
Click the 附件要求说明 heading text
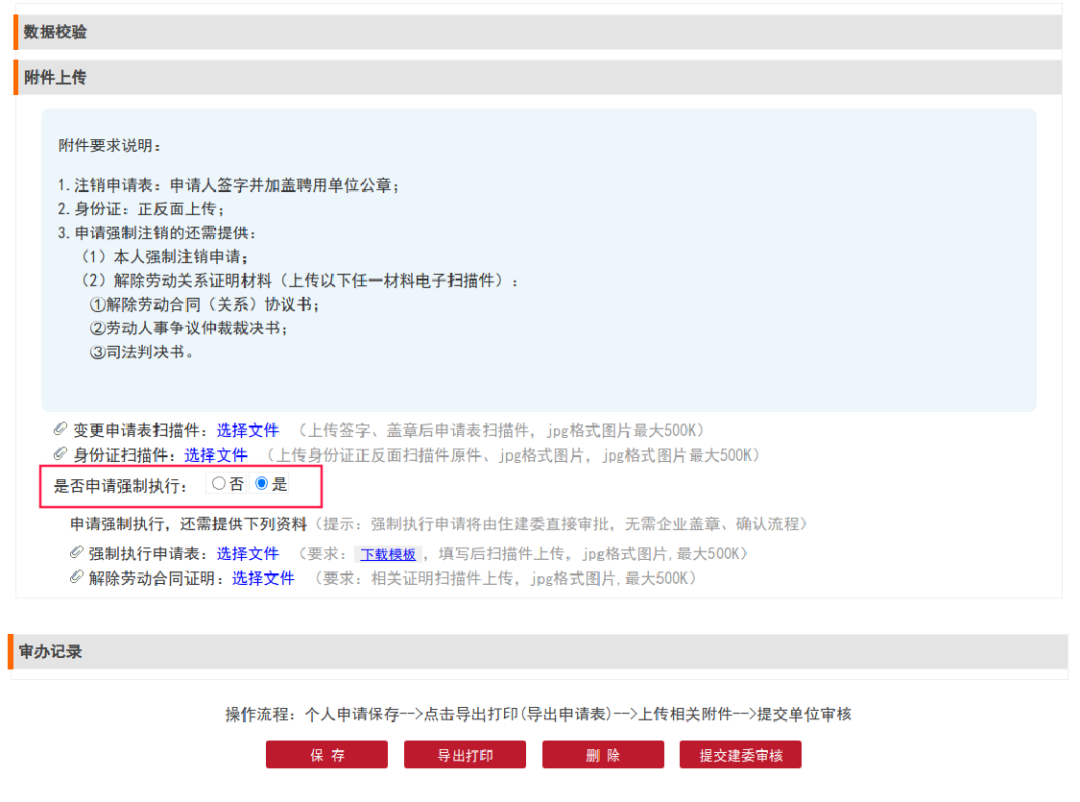[x=110, y=145]
